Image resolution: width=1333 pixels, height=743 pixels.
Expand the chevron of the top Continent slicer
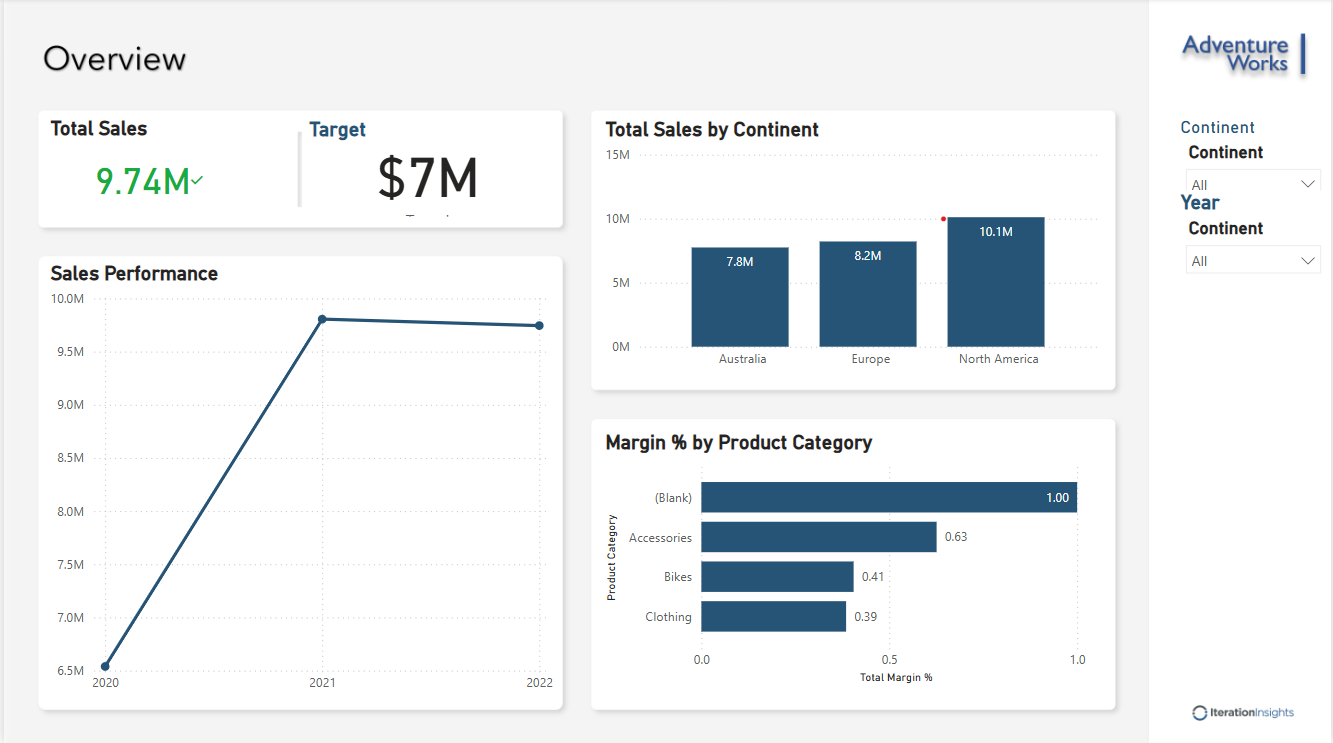tap(1308, 184)
